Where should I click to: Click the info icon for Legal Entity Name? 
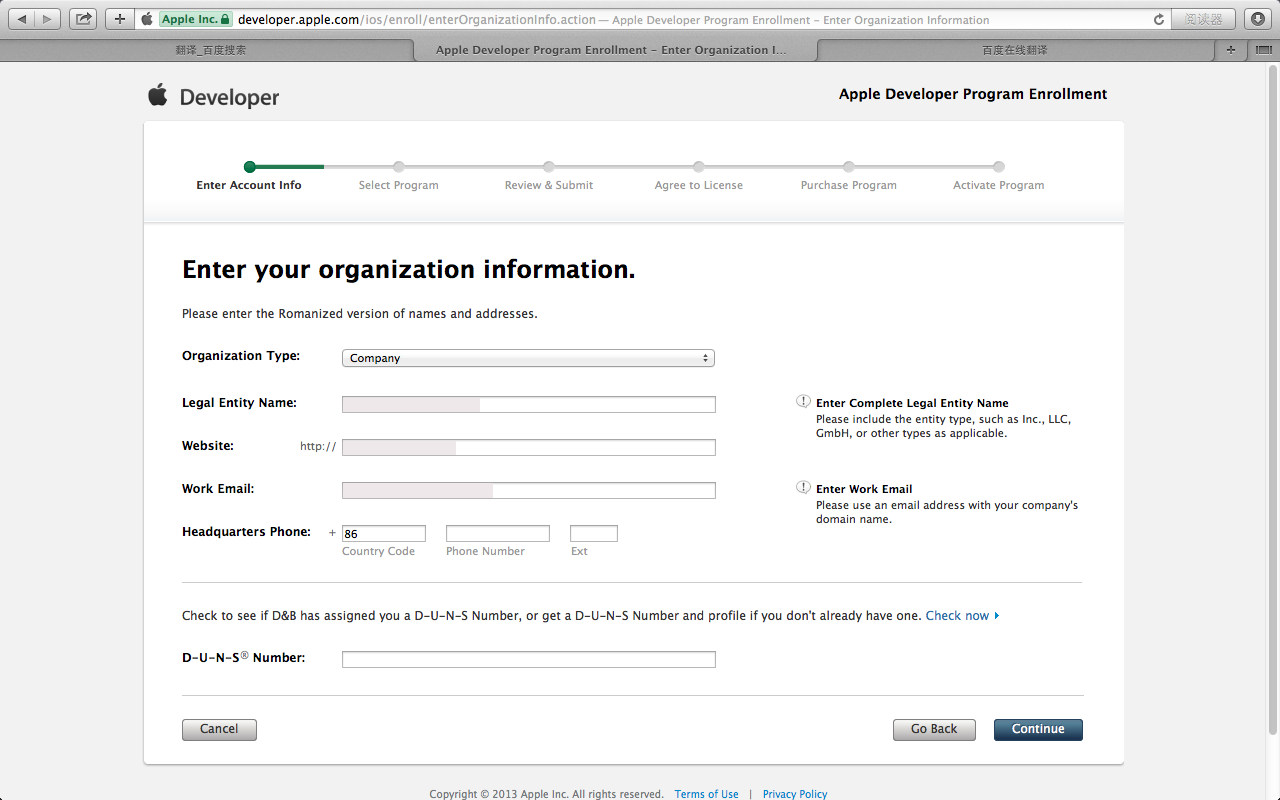click(803, 401)
